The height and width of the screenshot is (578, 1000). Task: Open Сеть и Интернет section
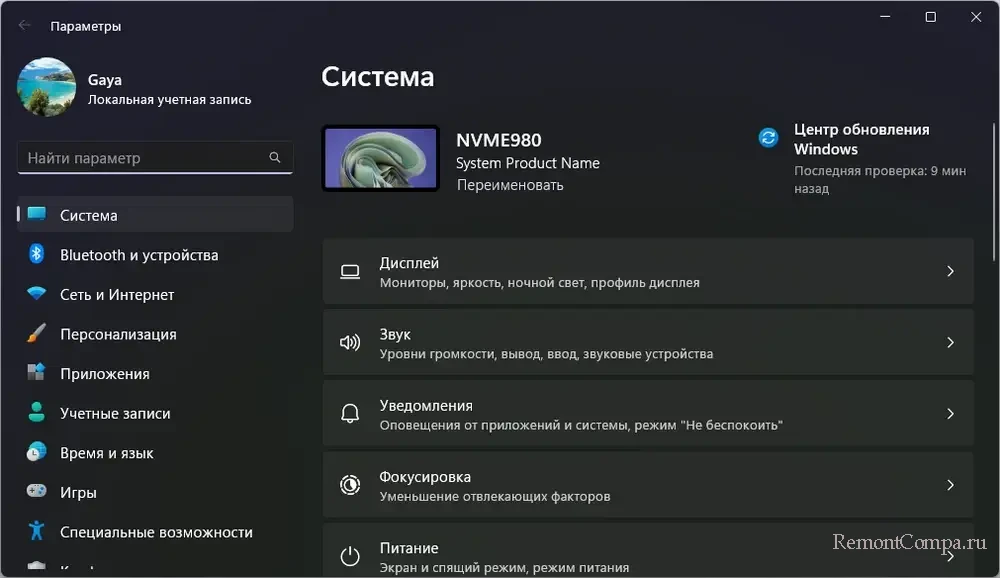pos(117,294)
